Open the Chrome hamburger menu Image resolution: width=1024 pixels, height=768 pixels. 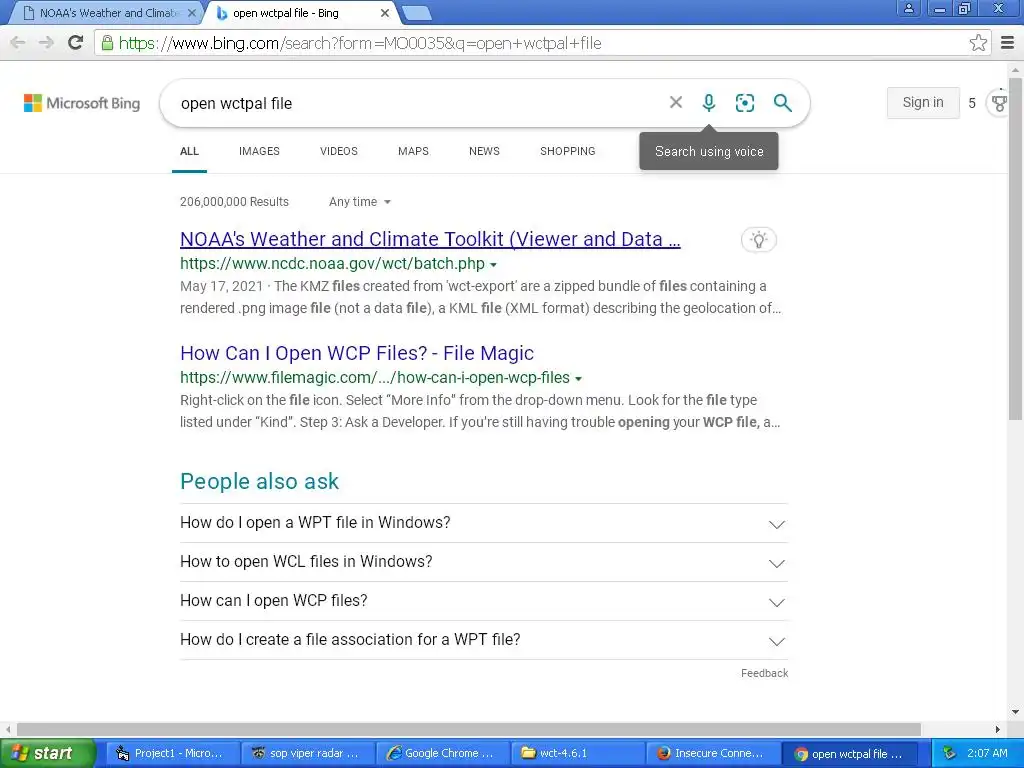[x=1007, y=43]
